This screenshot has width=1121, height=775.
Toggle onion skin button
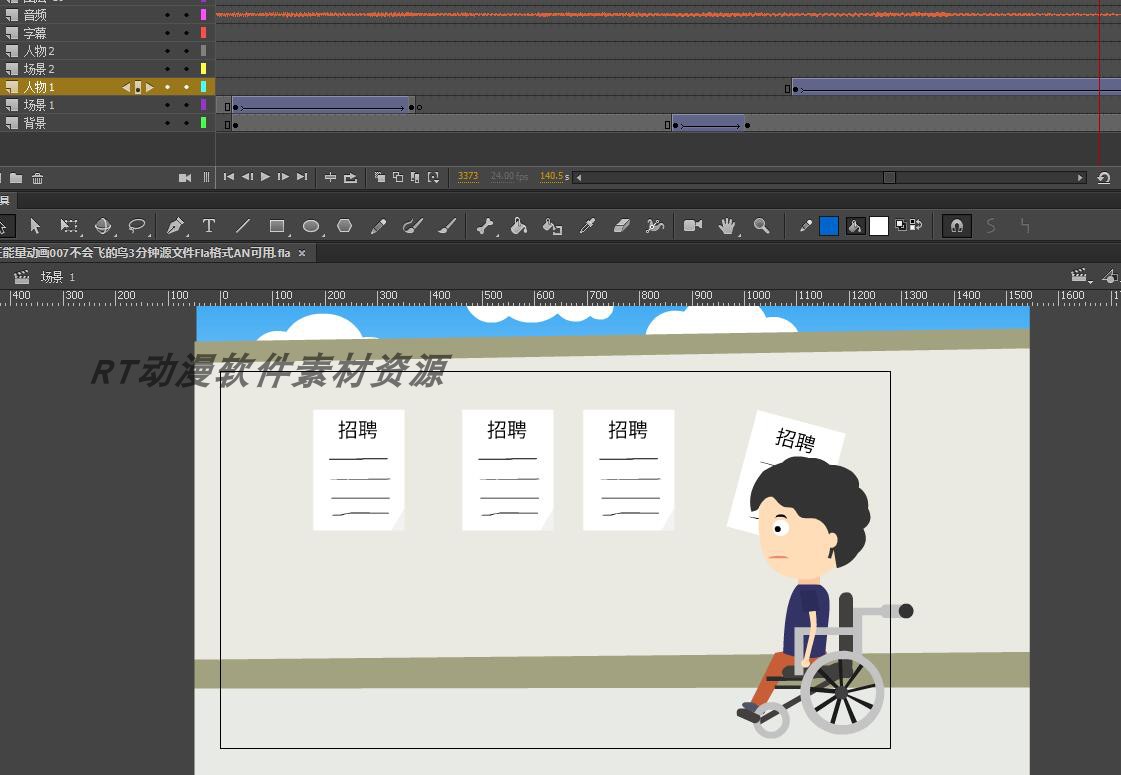(380, 177)
